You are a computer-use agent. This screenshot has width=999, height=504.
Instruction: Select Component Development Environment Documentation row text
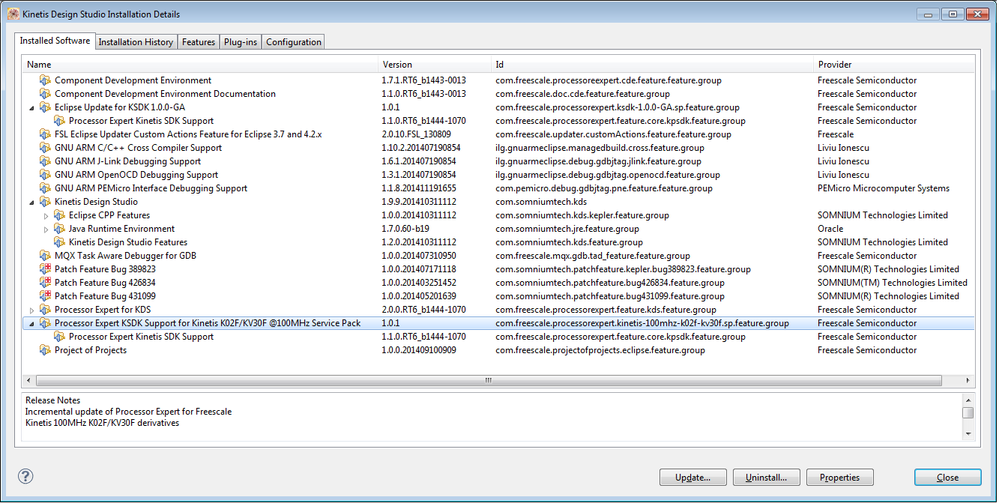tap(165, 94)
